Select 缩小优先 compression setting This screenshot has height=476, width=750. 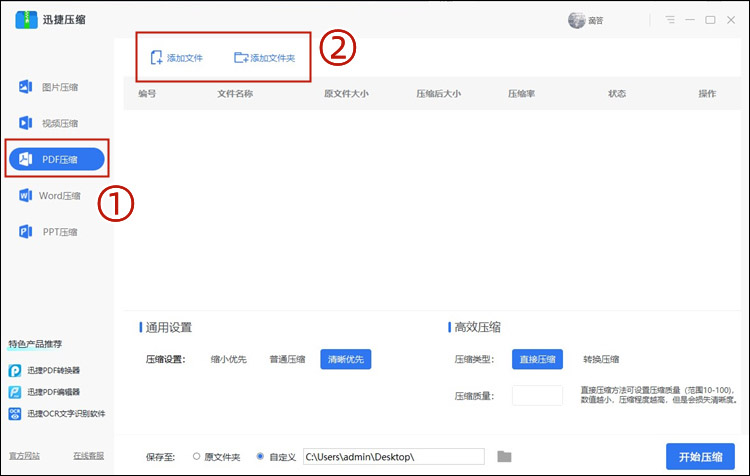click(x=229, y=359)
